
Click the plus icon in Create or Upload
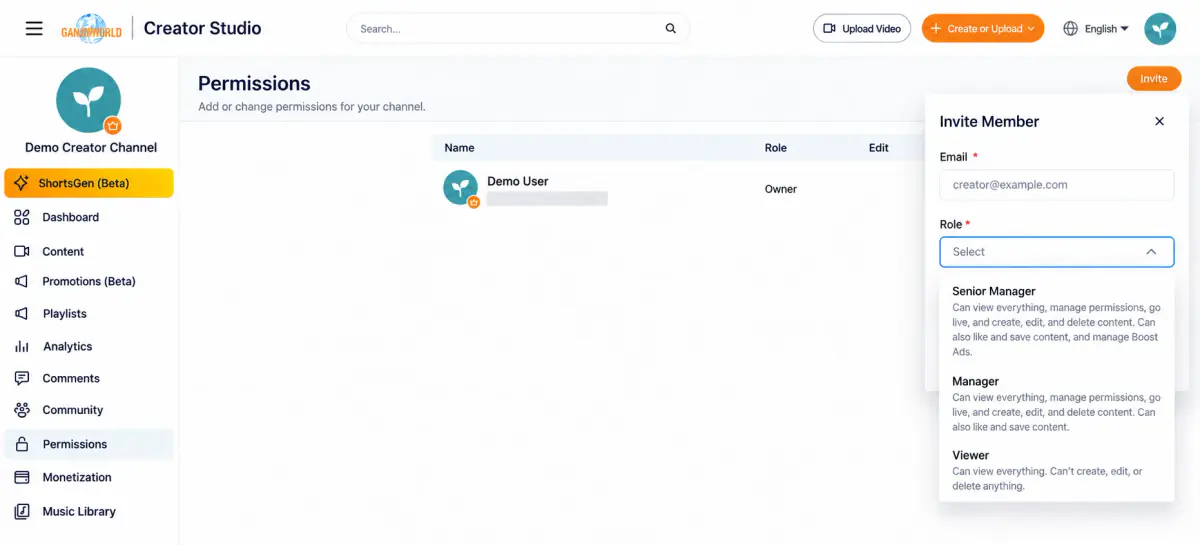[936, 29]
